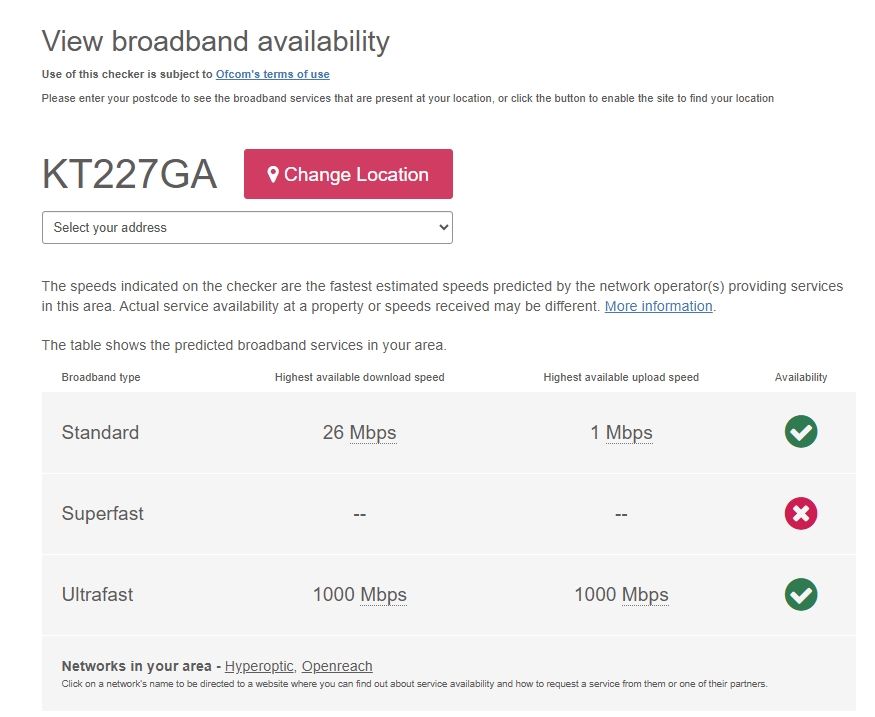The width and height of the screenshot is (875, 717).
Task: Click Mbps abbreviation in Standard upload speed
Action: (x=629, y=433)
